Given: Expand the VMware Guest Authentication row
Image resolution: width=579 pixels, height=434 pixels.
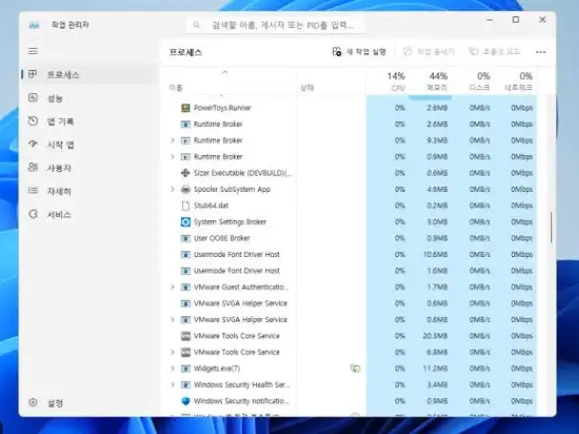Looking at the screenshot, I should (x=172, y=287).
